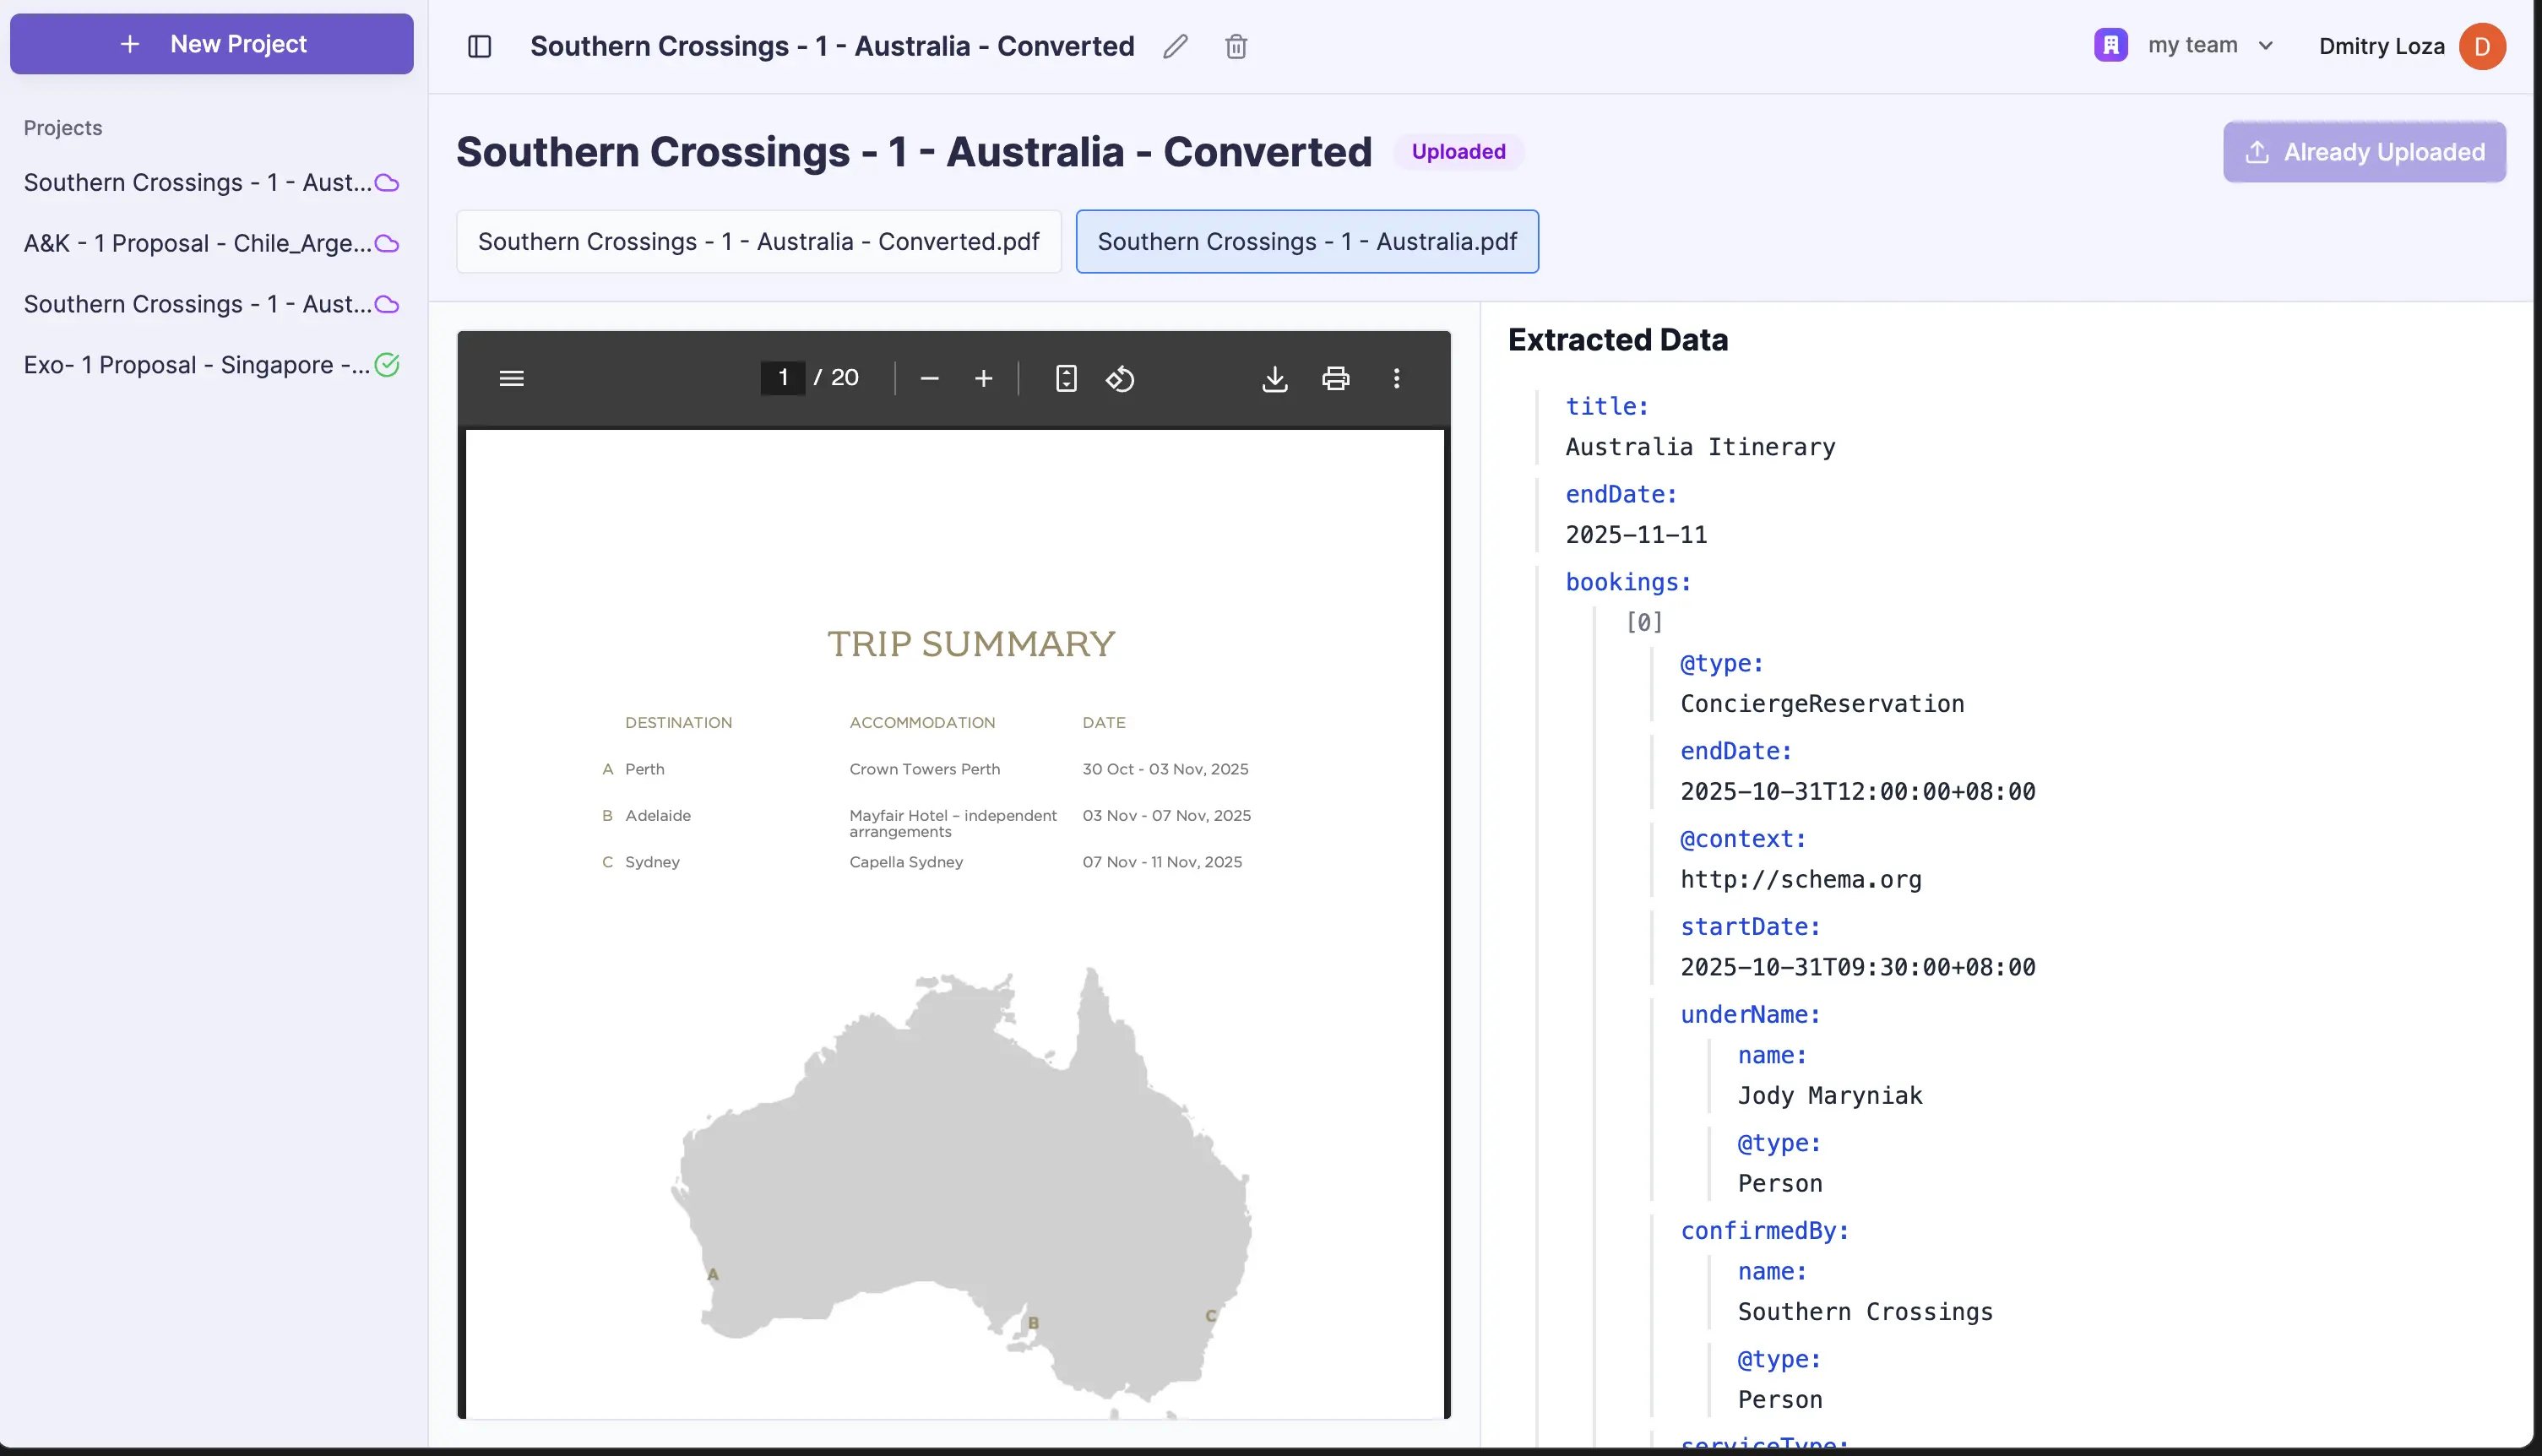Select Southern Crossings - 1 - Australia.pdf tab

click(x=1306, y=241)
